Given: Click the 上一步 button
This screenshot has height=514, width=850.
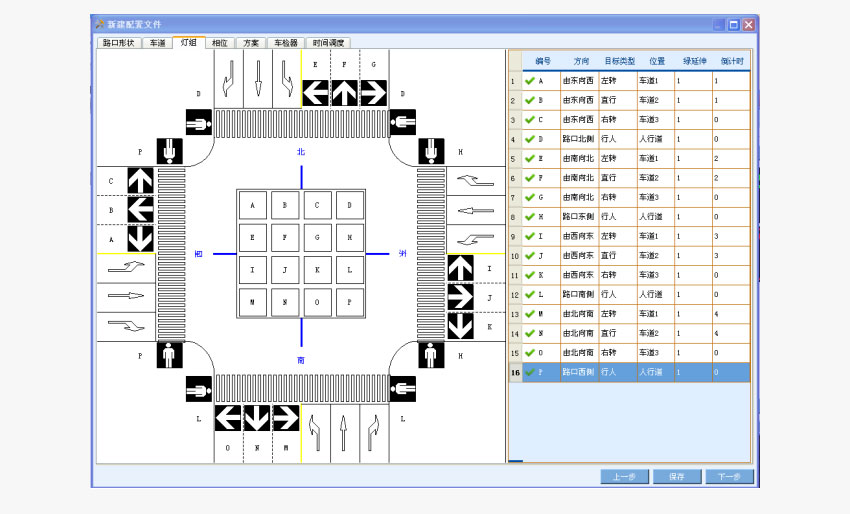Looking at the screenshot, I should pyautogui.click(x=625, y=476).
